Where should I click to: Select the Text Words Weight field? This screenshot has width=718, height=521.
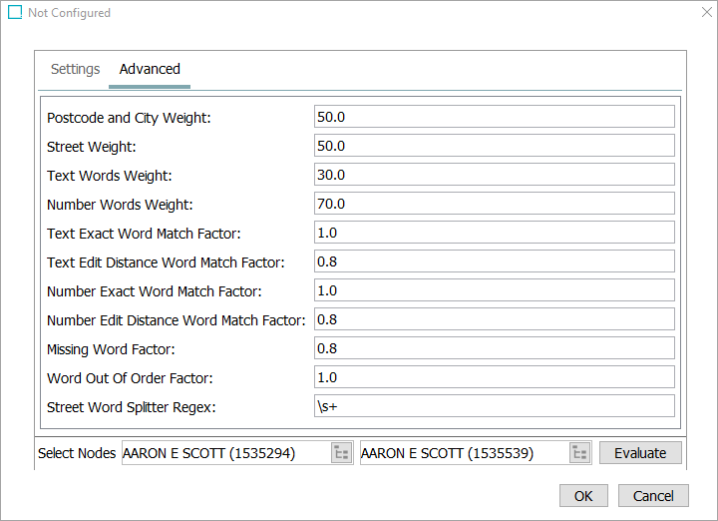494,174
